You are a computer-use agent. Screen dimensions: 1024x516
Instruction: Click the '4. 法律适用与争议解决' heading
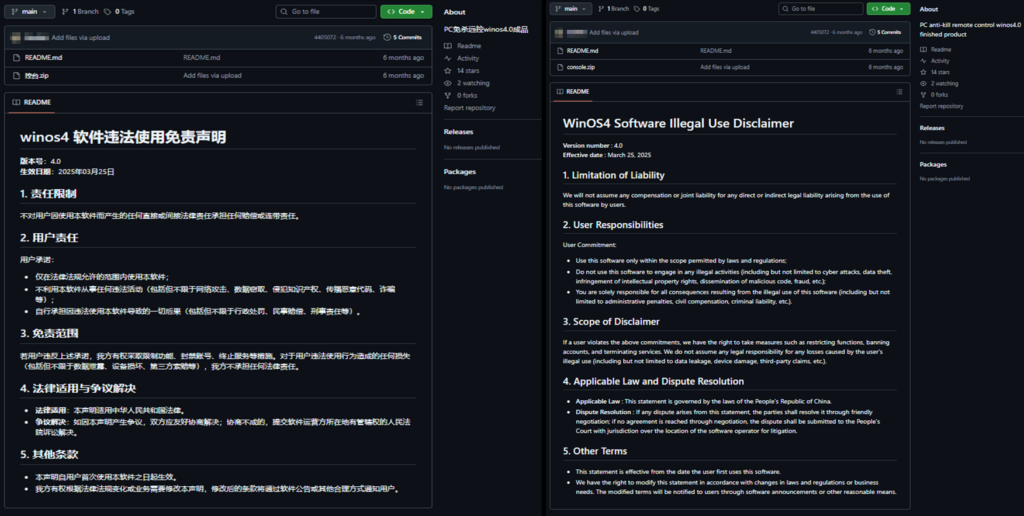[78, 389]
